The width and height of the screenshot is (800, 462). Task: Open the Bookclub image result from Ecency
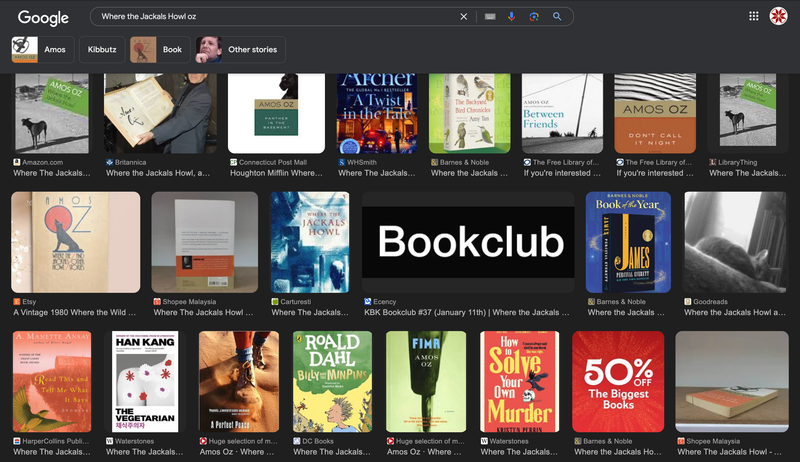(468, 242)
